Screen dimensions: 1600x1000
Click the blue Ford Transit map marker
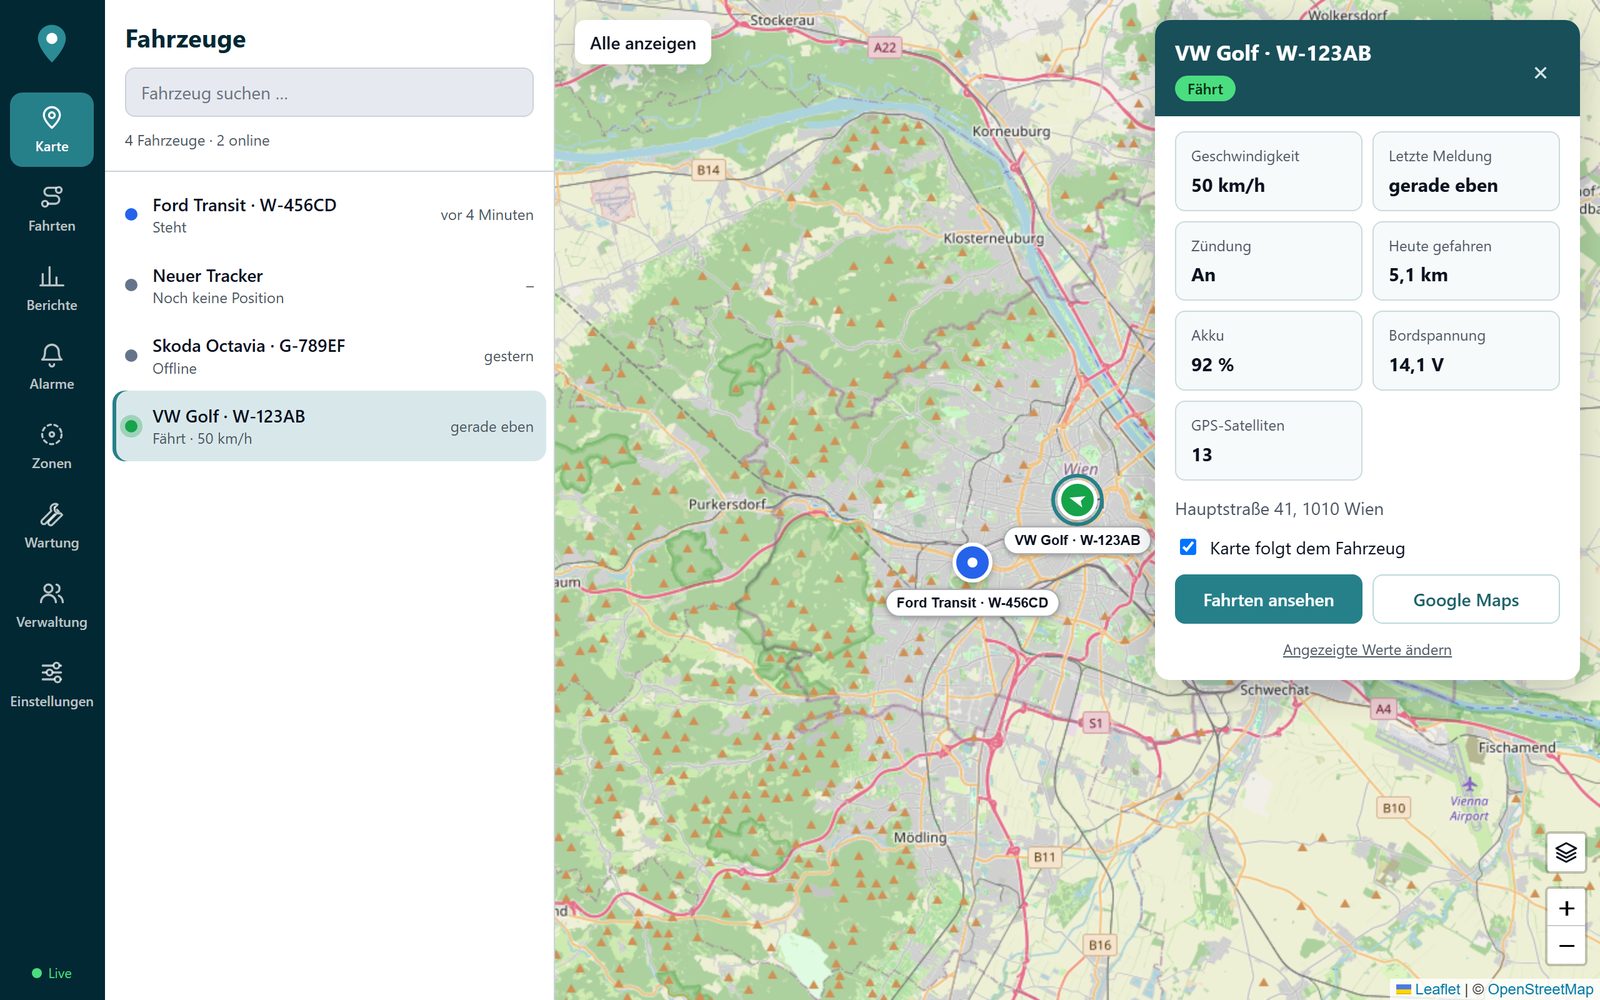click(x=972, y=562)
